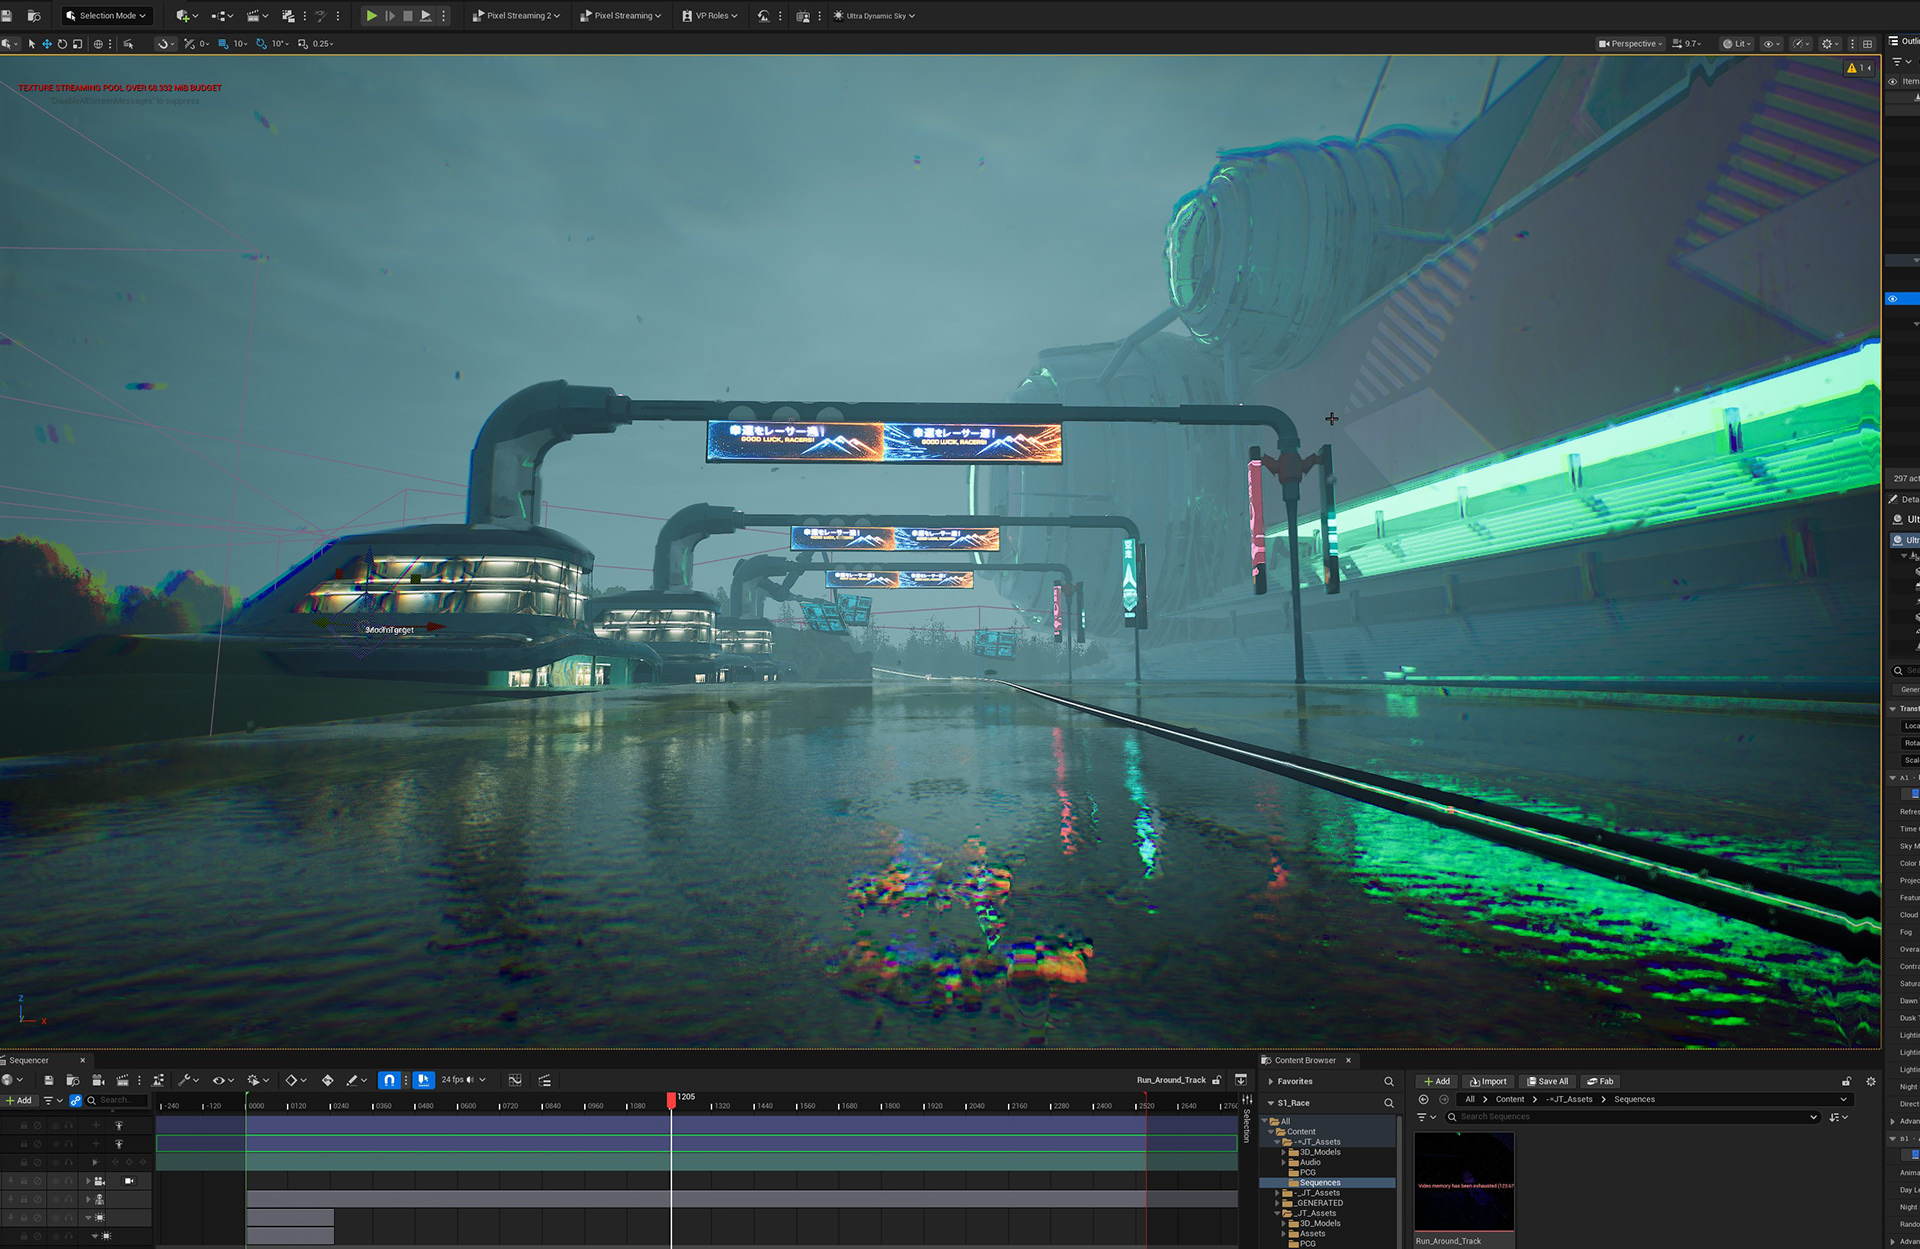Viewport: 1920px width, 1249px height.
Task: Open the 24 fps frame rate dropdown
Action: [463, 1080]
